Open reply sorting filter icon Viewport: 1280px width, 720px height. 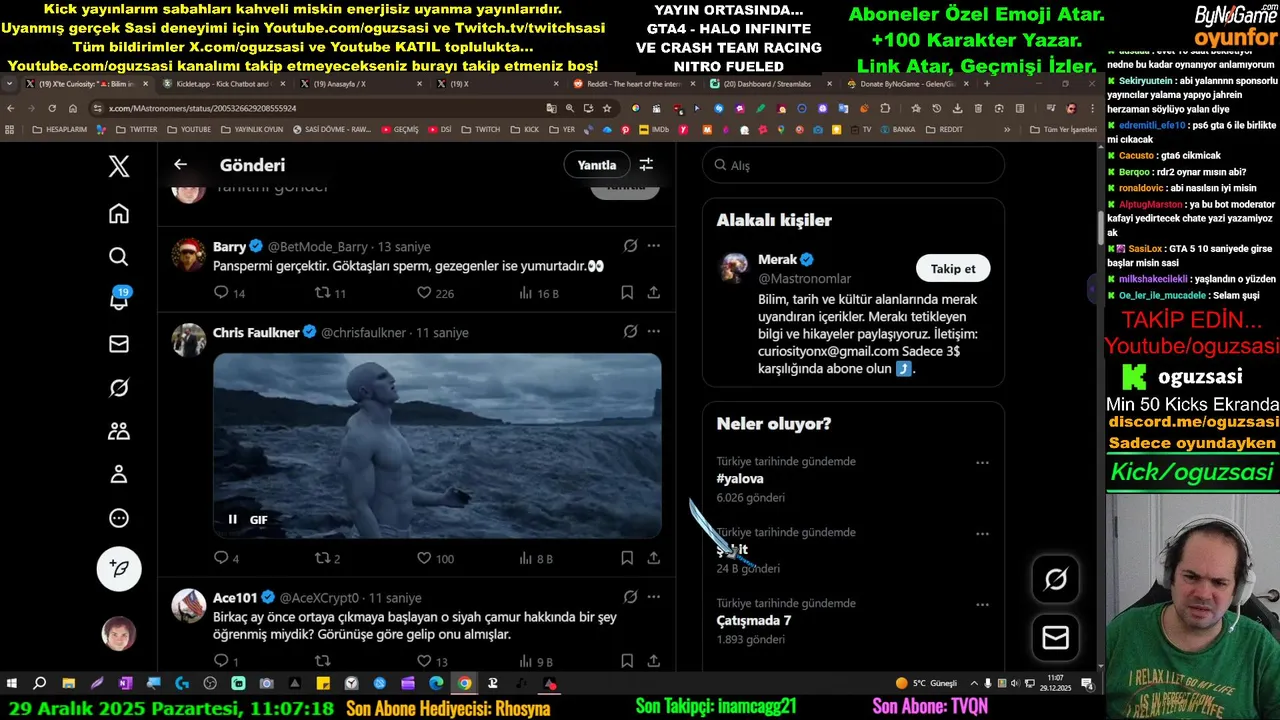point(646,165)
